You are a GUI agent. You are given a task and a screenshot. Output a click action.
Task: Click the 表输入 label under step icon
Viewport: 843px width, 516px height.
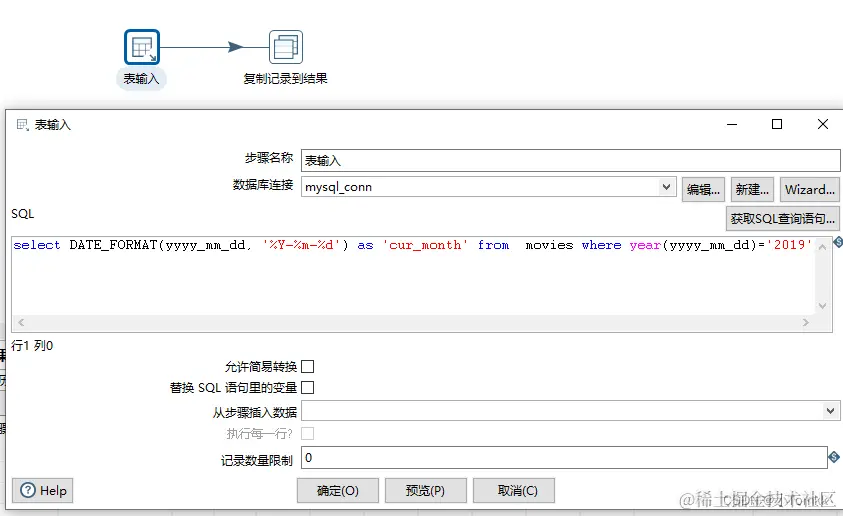pos(141,79)
